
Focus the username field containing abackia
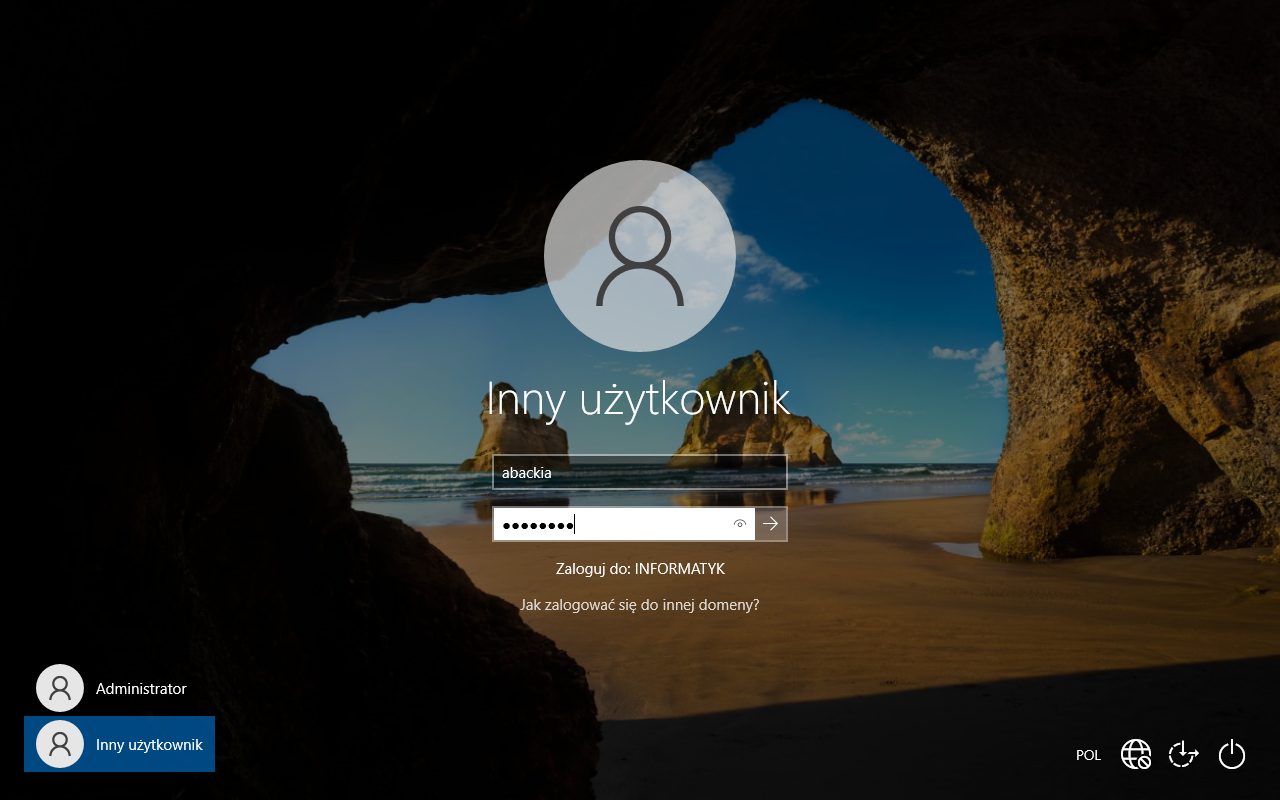pos(640,473)
